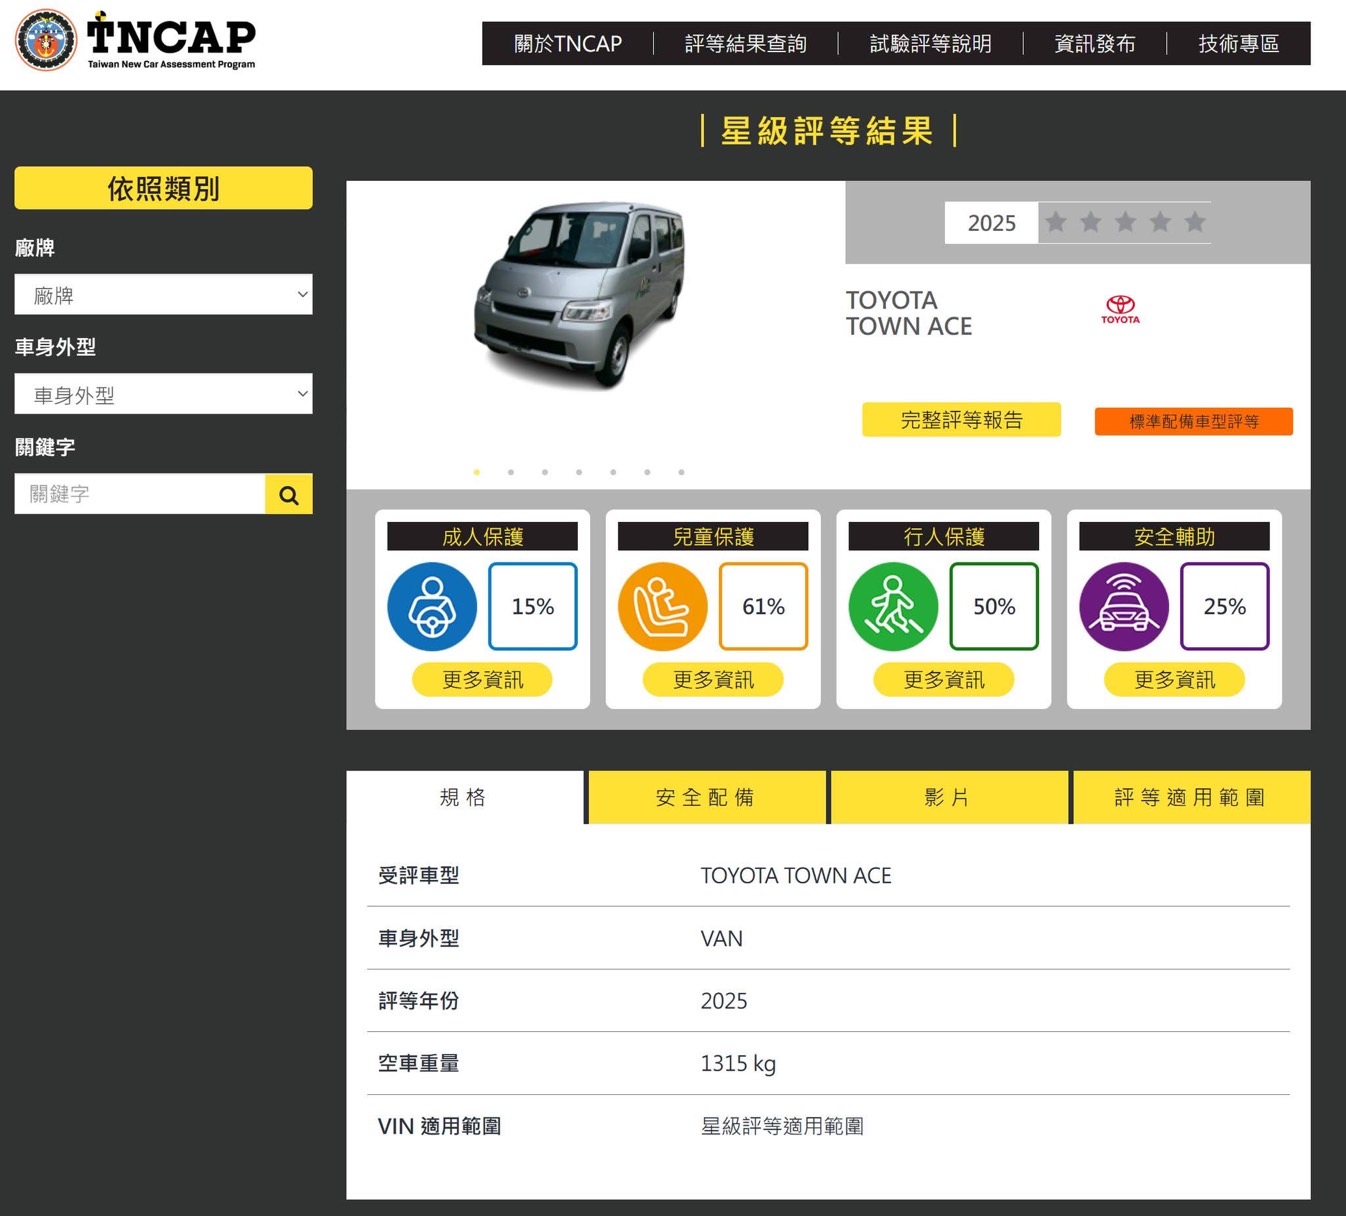
Task: Select the last carousel dot
Action: pyautogui.click(x=682, y=472)
